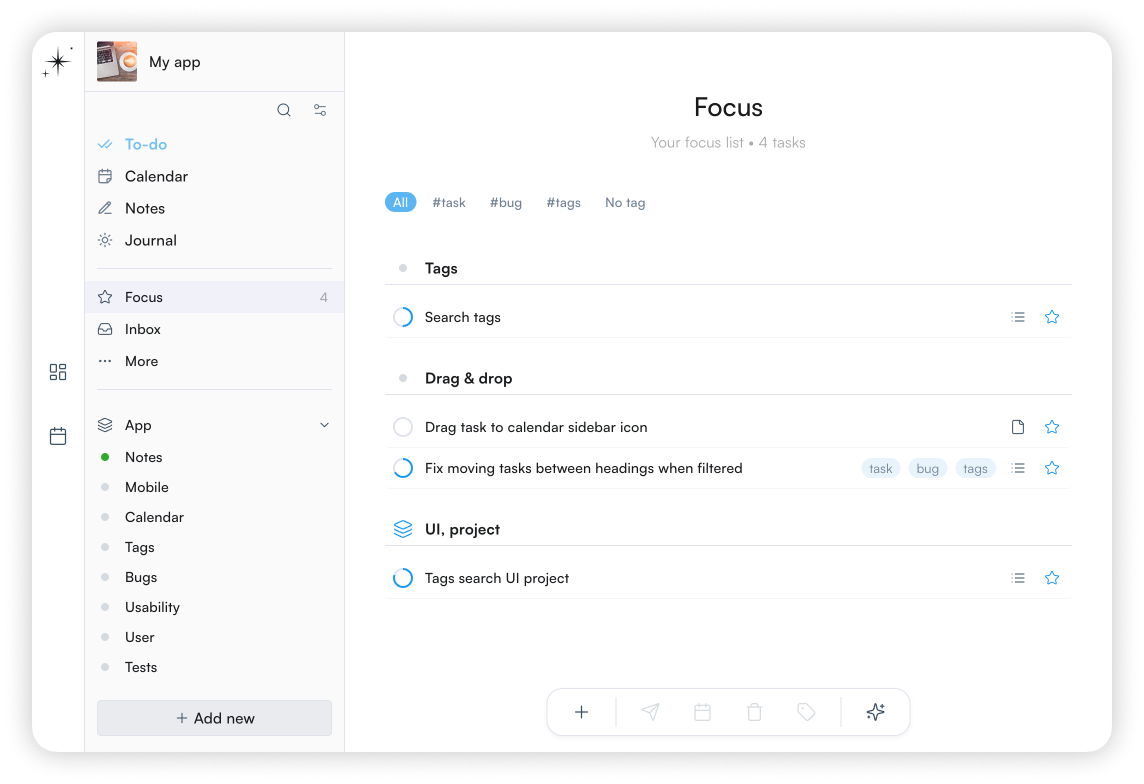Click the tag icon in bottom toolbar
This screenshot has height=784, width=1144.
coord(806,712)
